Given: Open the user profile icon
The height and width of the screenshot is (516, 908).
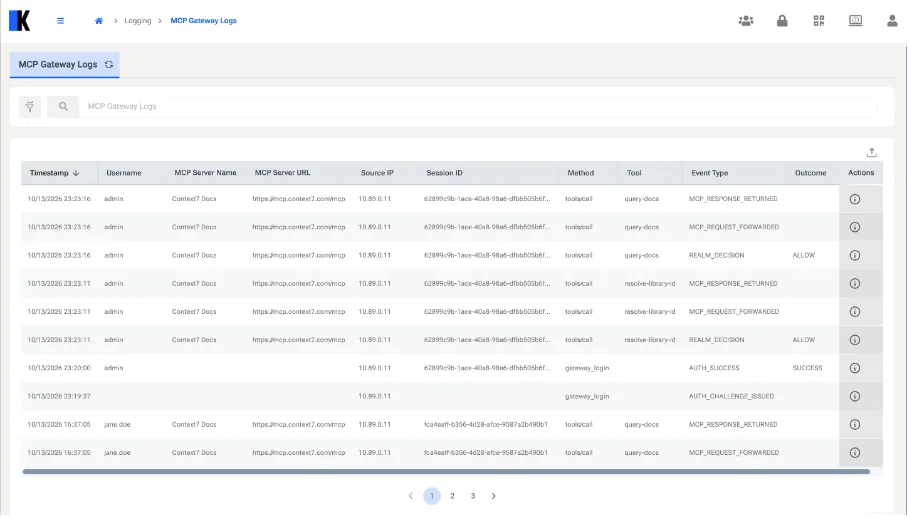Looking at the screenshot, I should (x=892, y=21).
